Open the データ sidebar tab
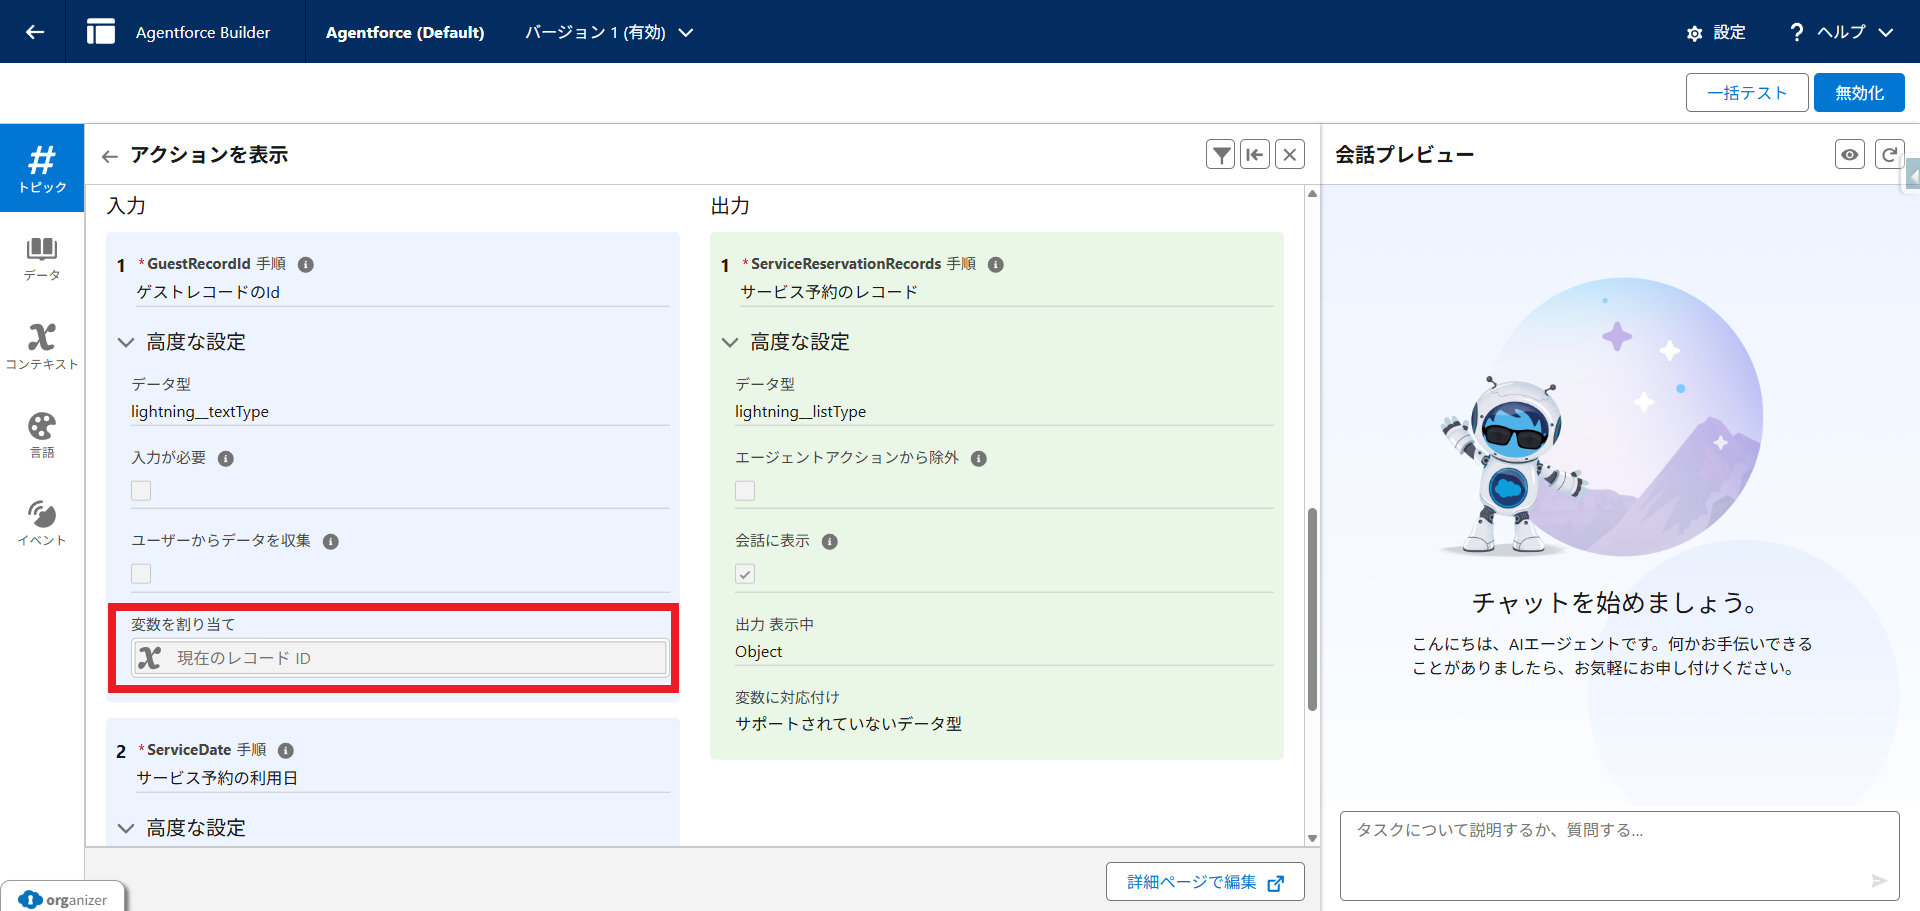Screen dimensions: 1920x911 42,258
